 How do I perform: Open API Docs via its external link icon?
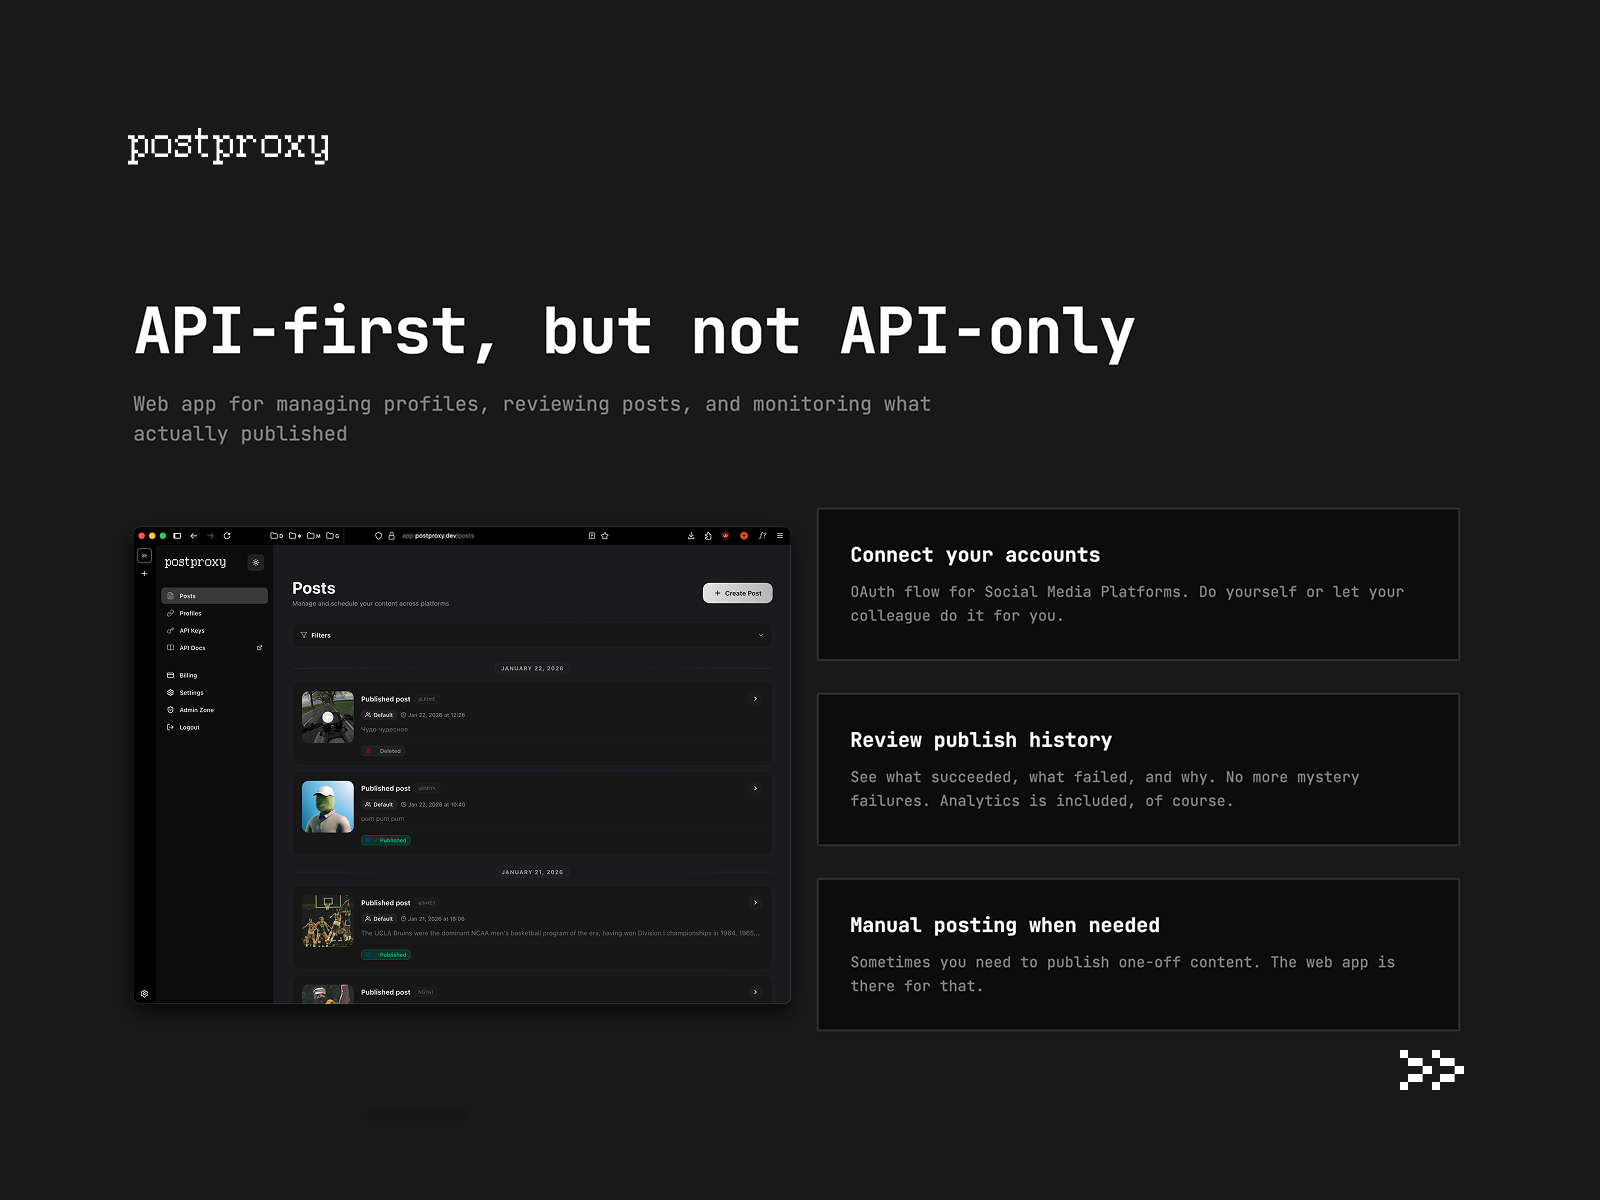click(260, 647)
